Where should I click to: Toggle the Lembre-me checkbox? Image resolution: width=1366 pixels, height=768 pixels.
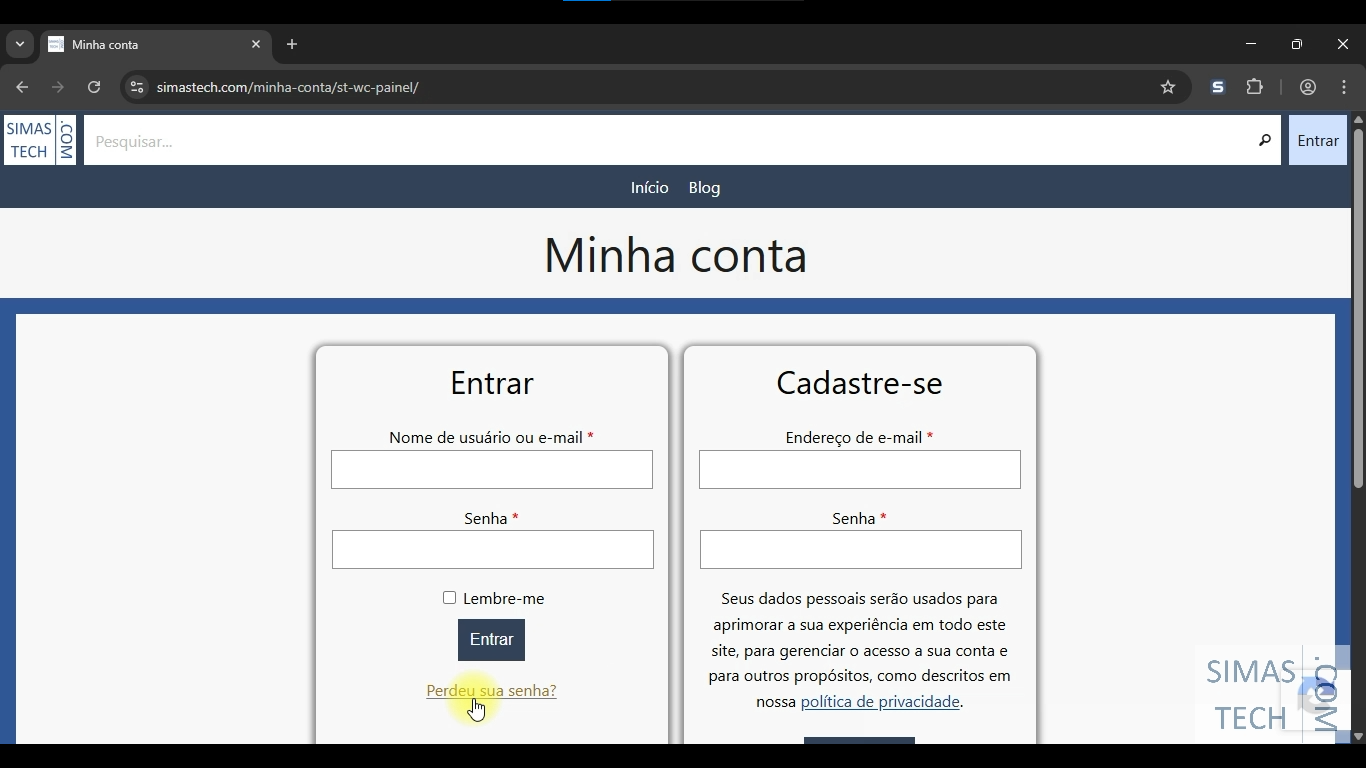point(449,597)
